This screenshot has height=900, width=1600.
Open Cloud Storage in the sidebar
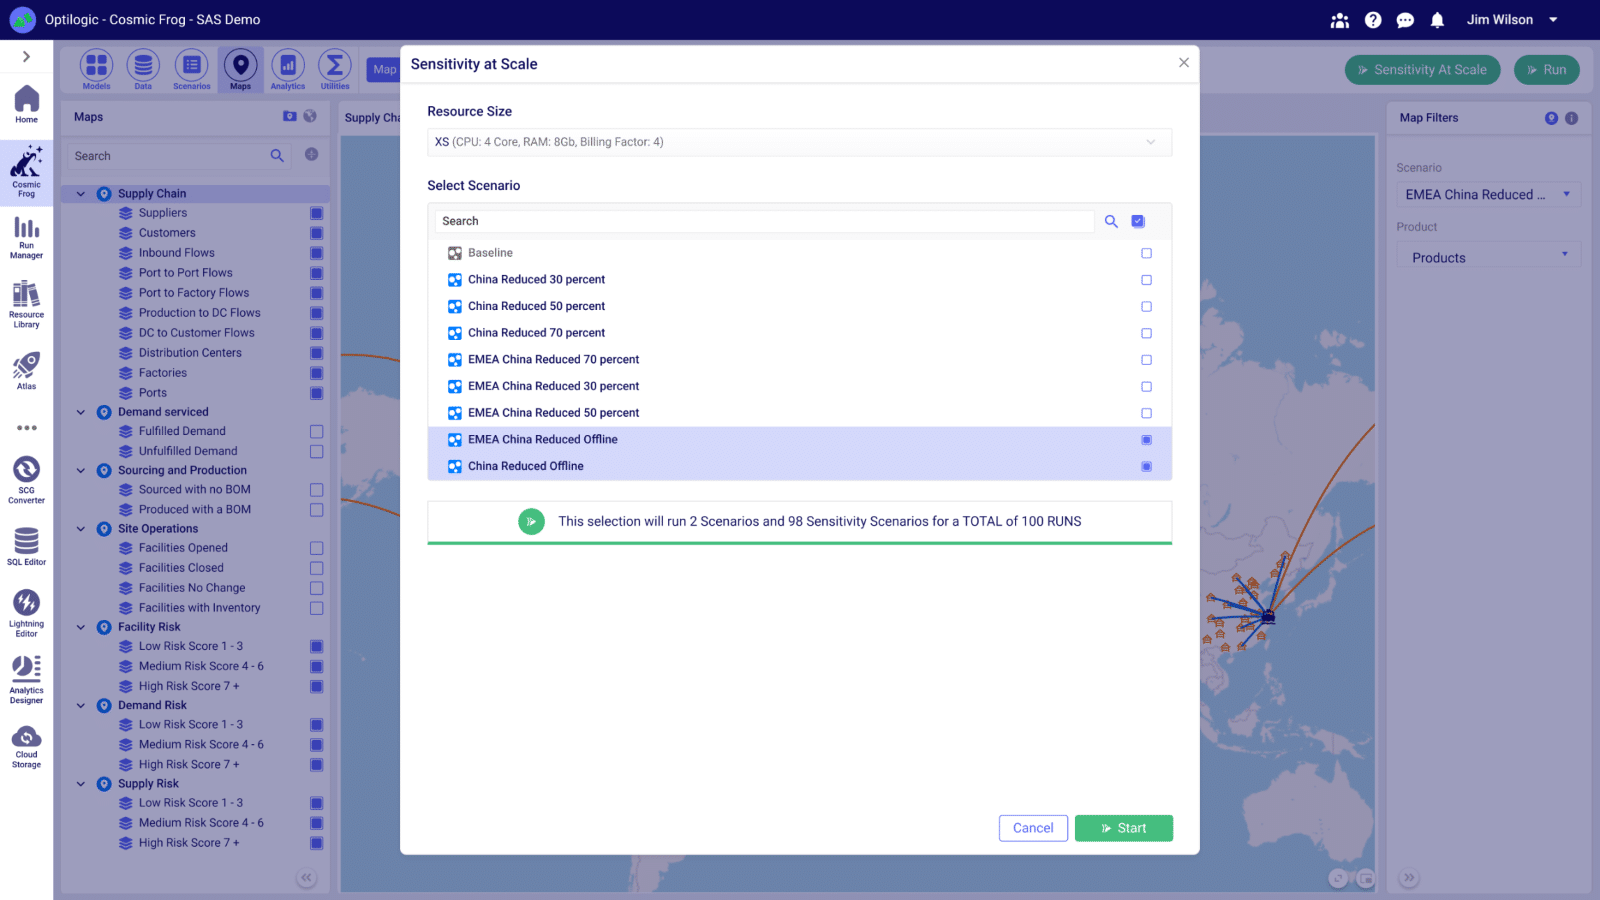tap(26, 747)
